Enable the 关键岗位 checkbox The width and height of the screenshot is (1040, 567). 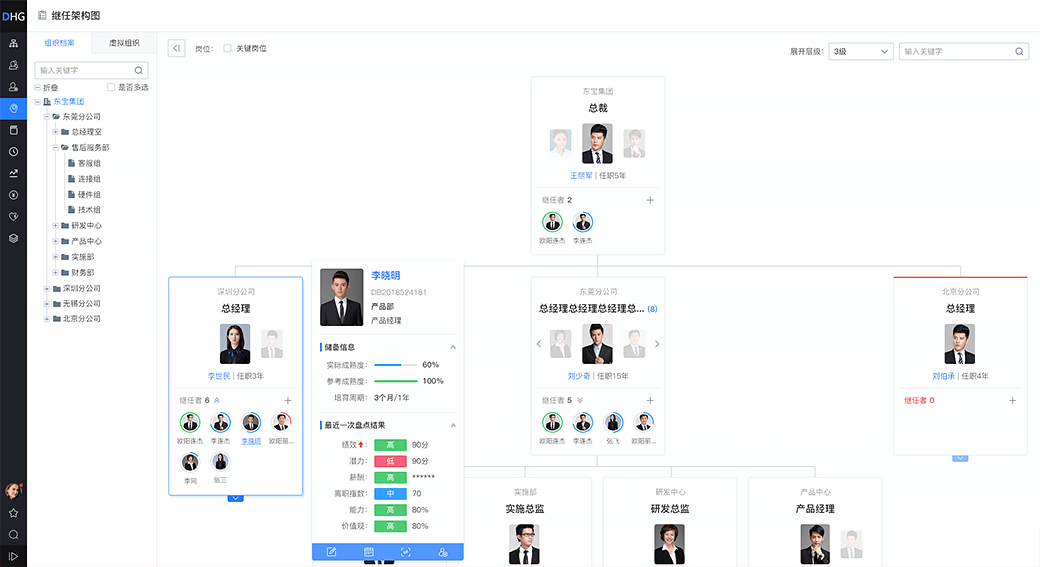(228, 48)
